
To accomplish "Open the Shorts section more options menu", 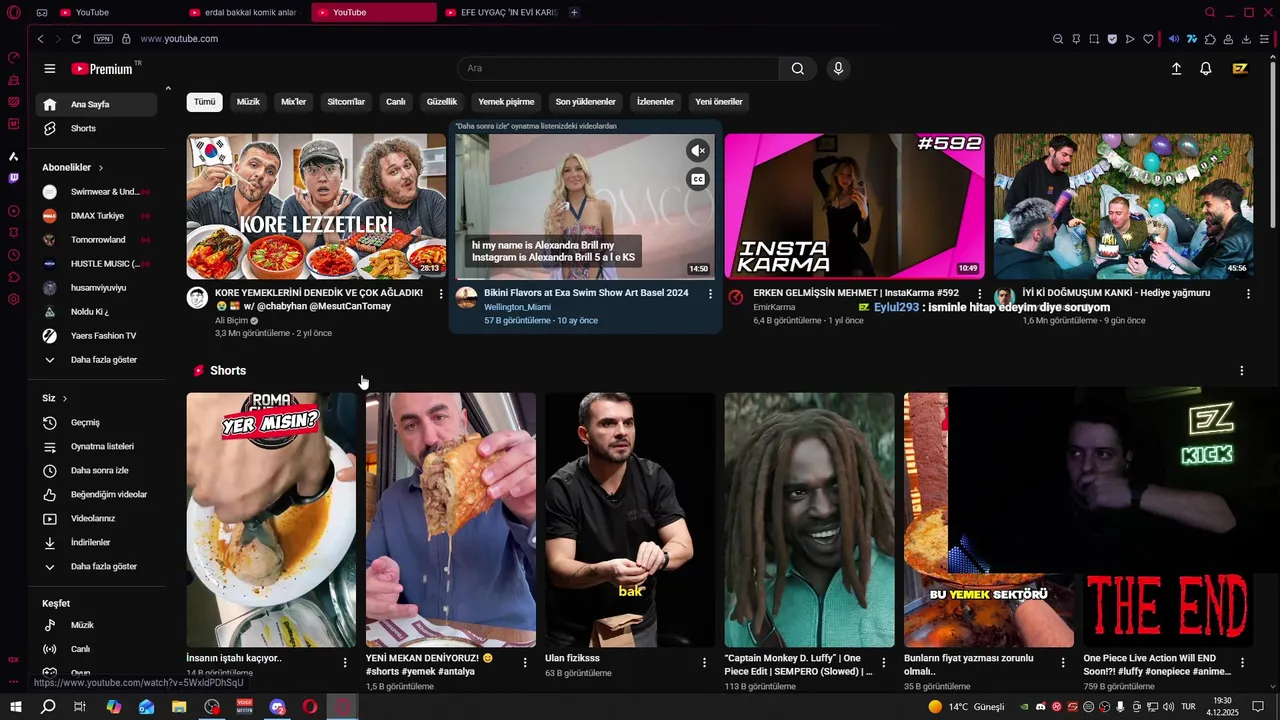I will (x=1242, y=371).
